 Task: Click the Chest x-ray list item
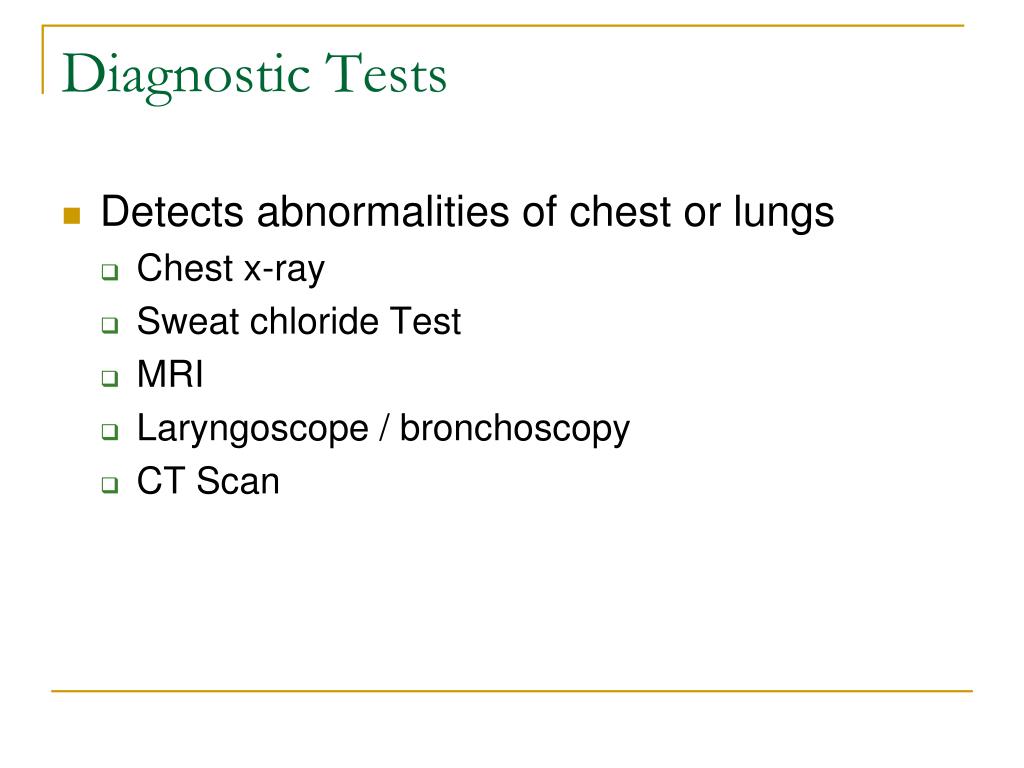[231, 268]
